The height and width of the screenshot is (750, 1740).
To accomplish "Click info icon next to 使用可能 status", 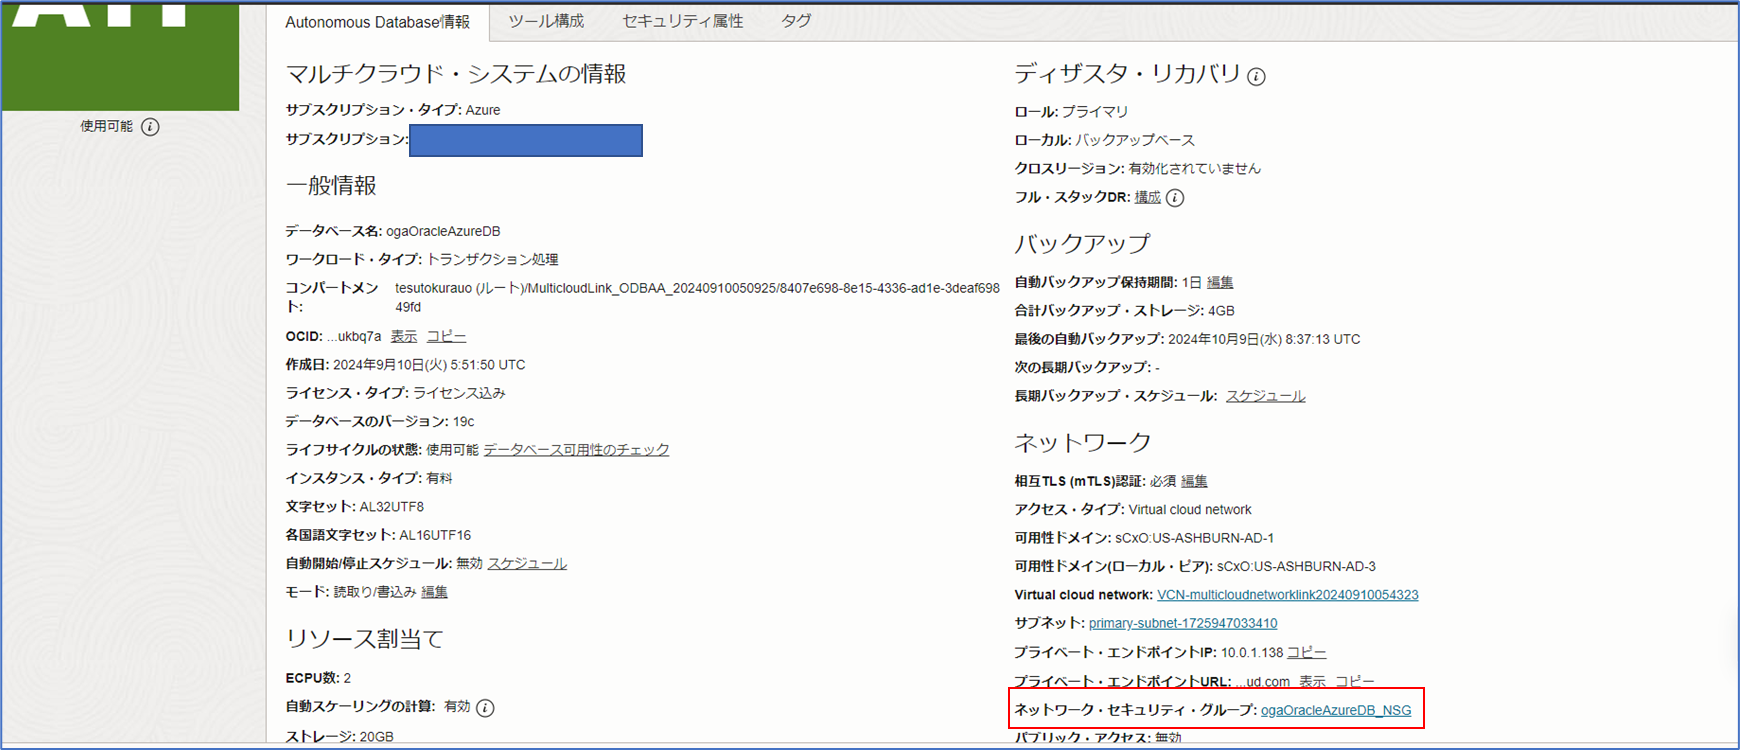I will tap(150, 127).
